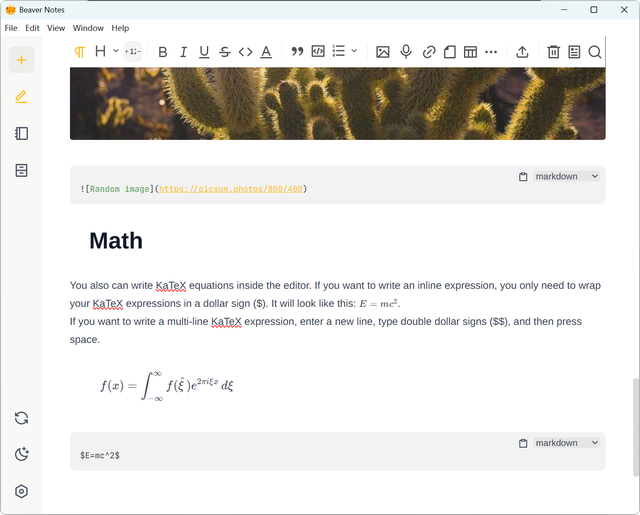Open the Edit menu
The width and height of the screenshot is (640, 515).
(32, 28)
